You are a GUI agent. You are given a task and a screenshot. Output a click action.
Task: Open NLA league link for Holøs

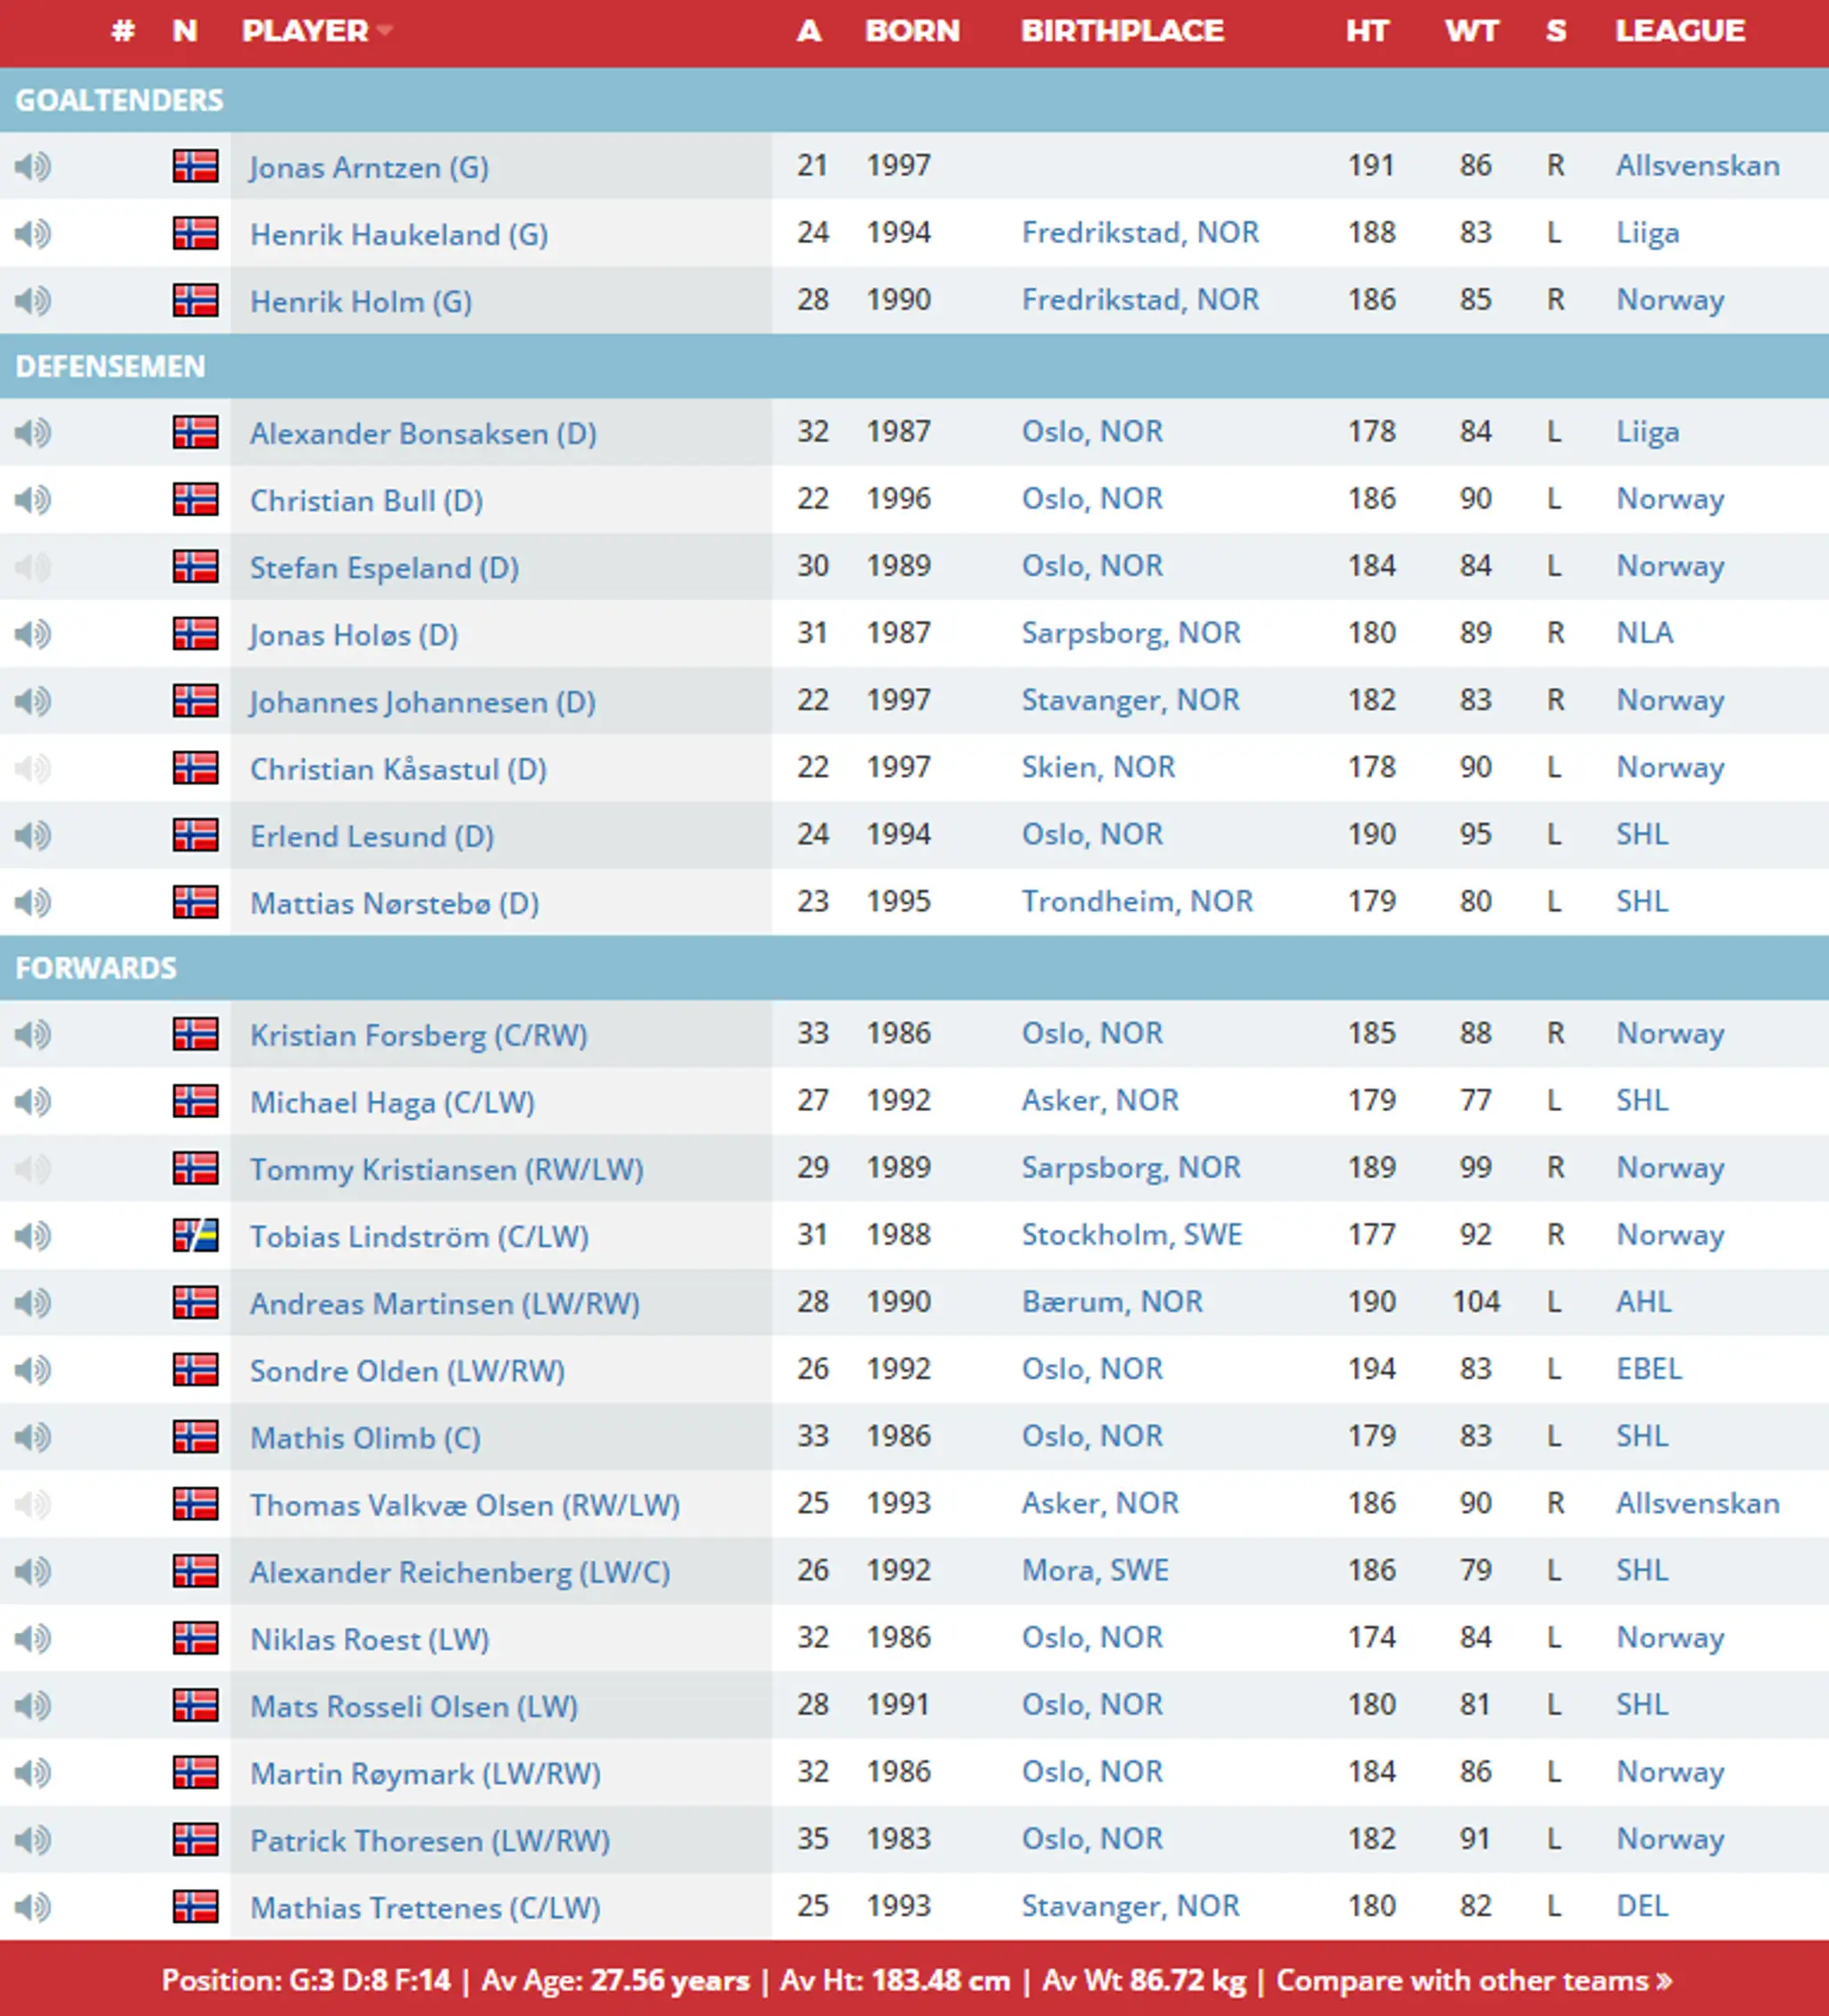(x=1645, y=632)
